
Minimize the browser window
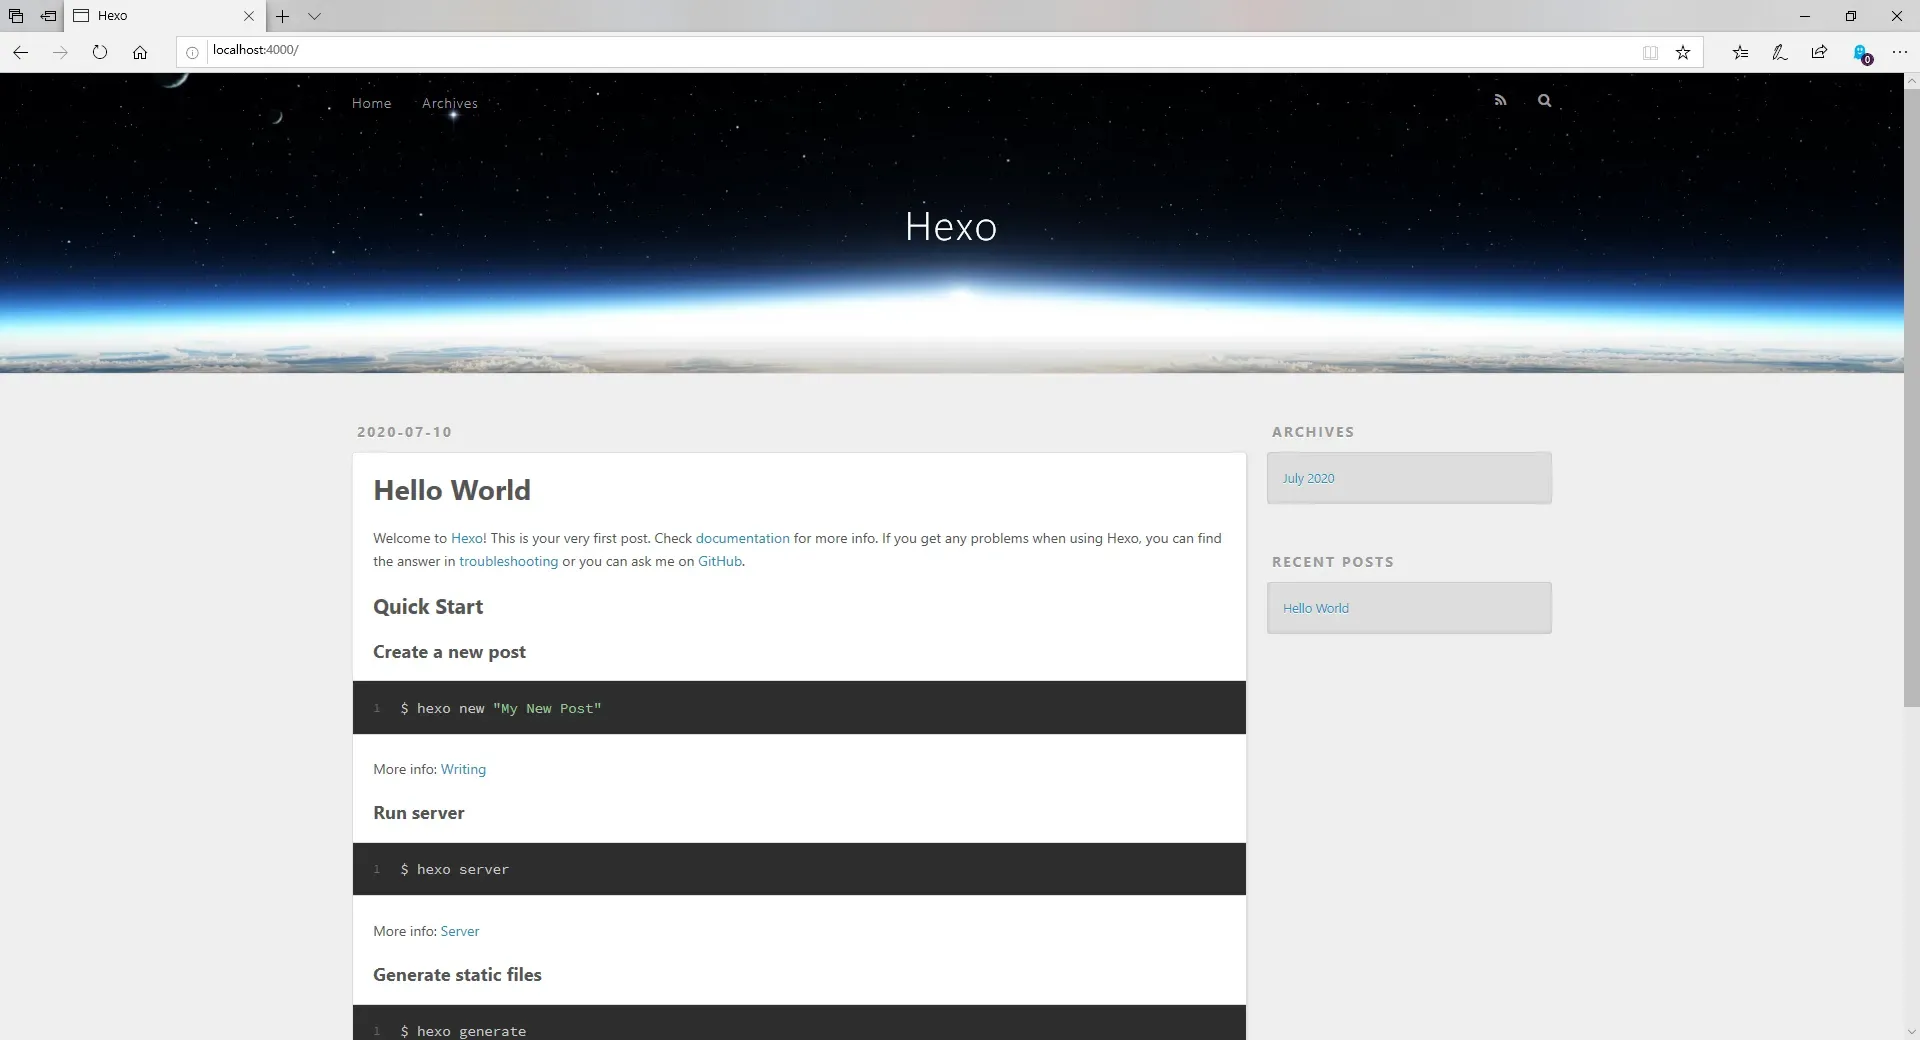tap(1805, 16)
